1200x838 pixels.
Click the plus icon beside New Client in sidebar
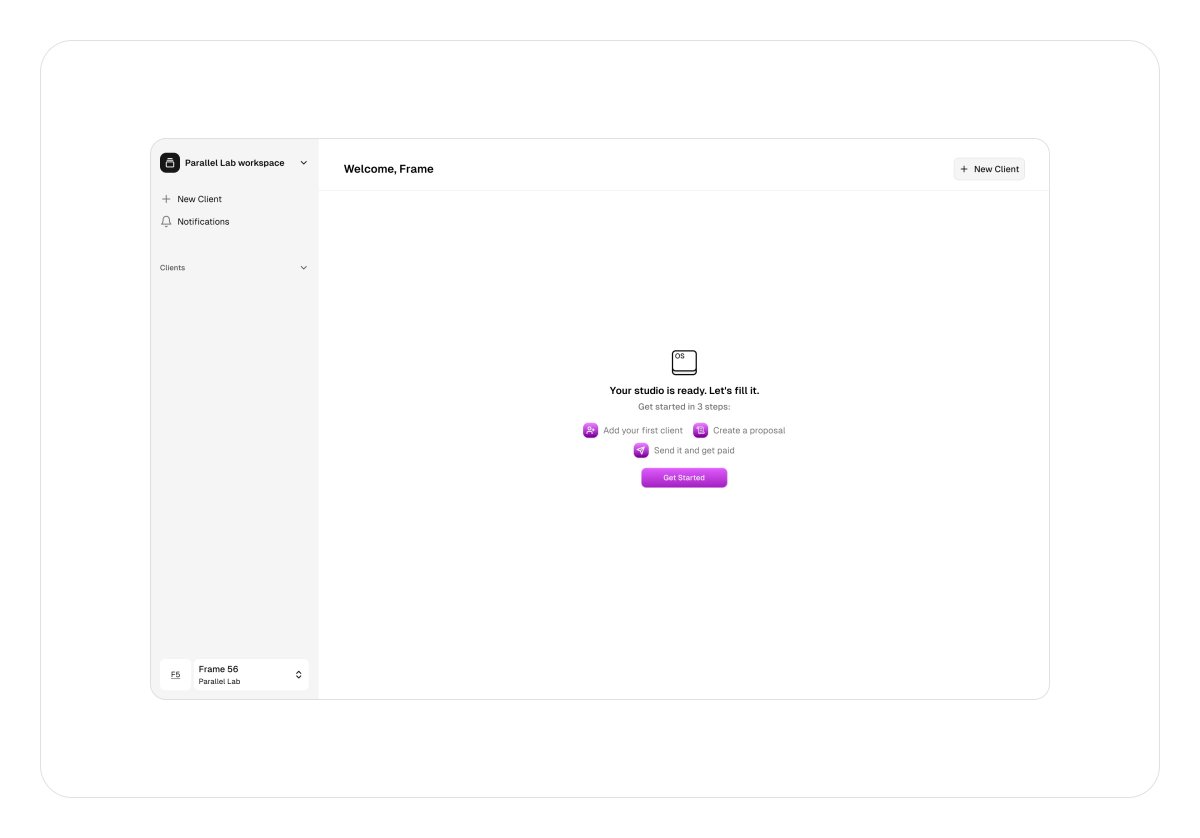[166, 199]
